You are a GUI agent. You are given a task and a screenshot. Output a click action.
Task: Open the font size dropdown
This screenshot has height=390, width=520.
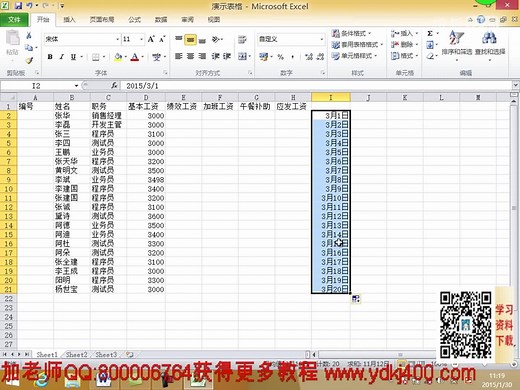[142, 39]
